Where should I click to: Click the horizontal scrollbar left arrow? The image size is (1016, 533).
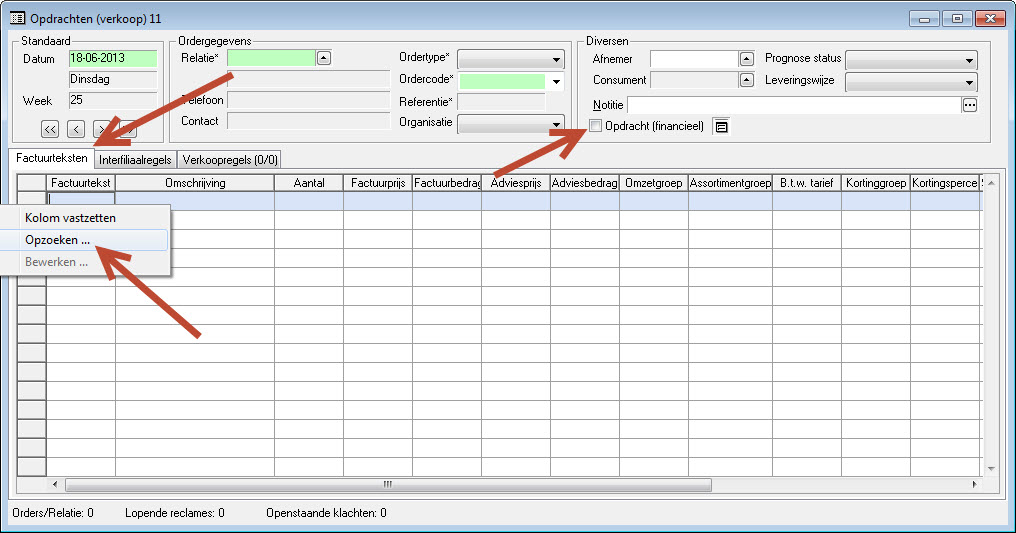coord(55,484)
